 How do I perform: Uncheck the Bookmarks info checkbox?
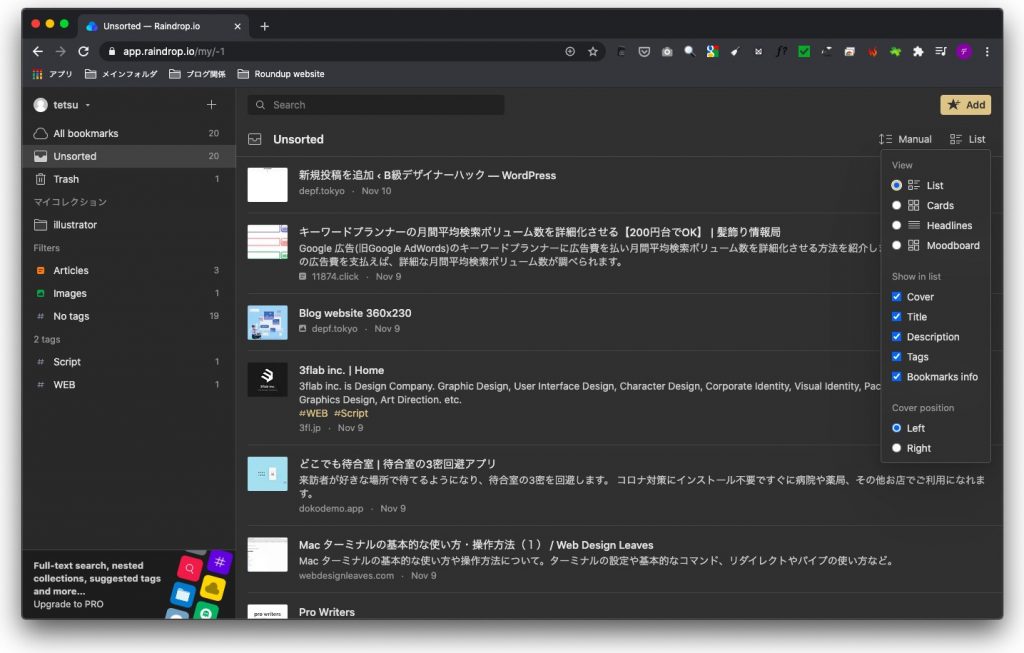pyautogui.click(x=897, y=377)
